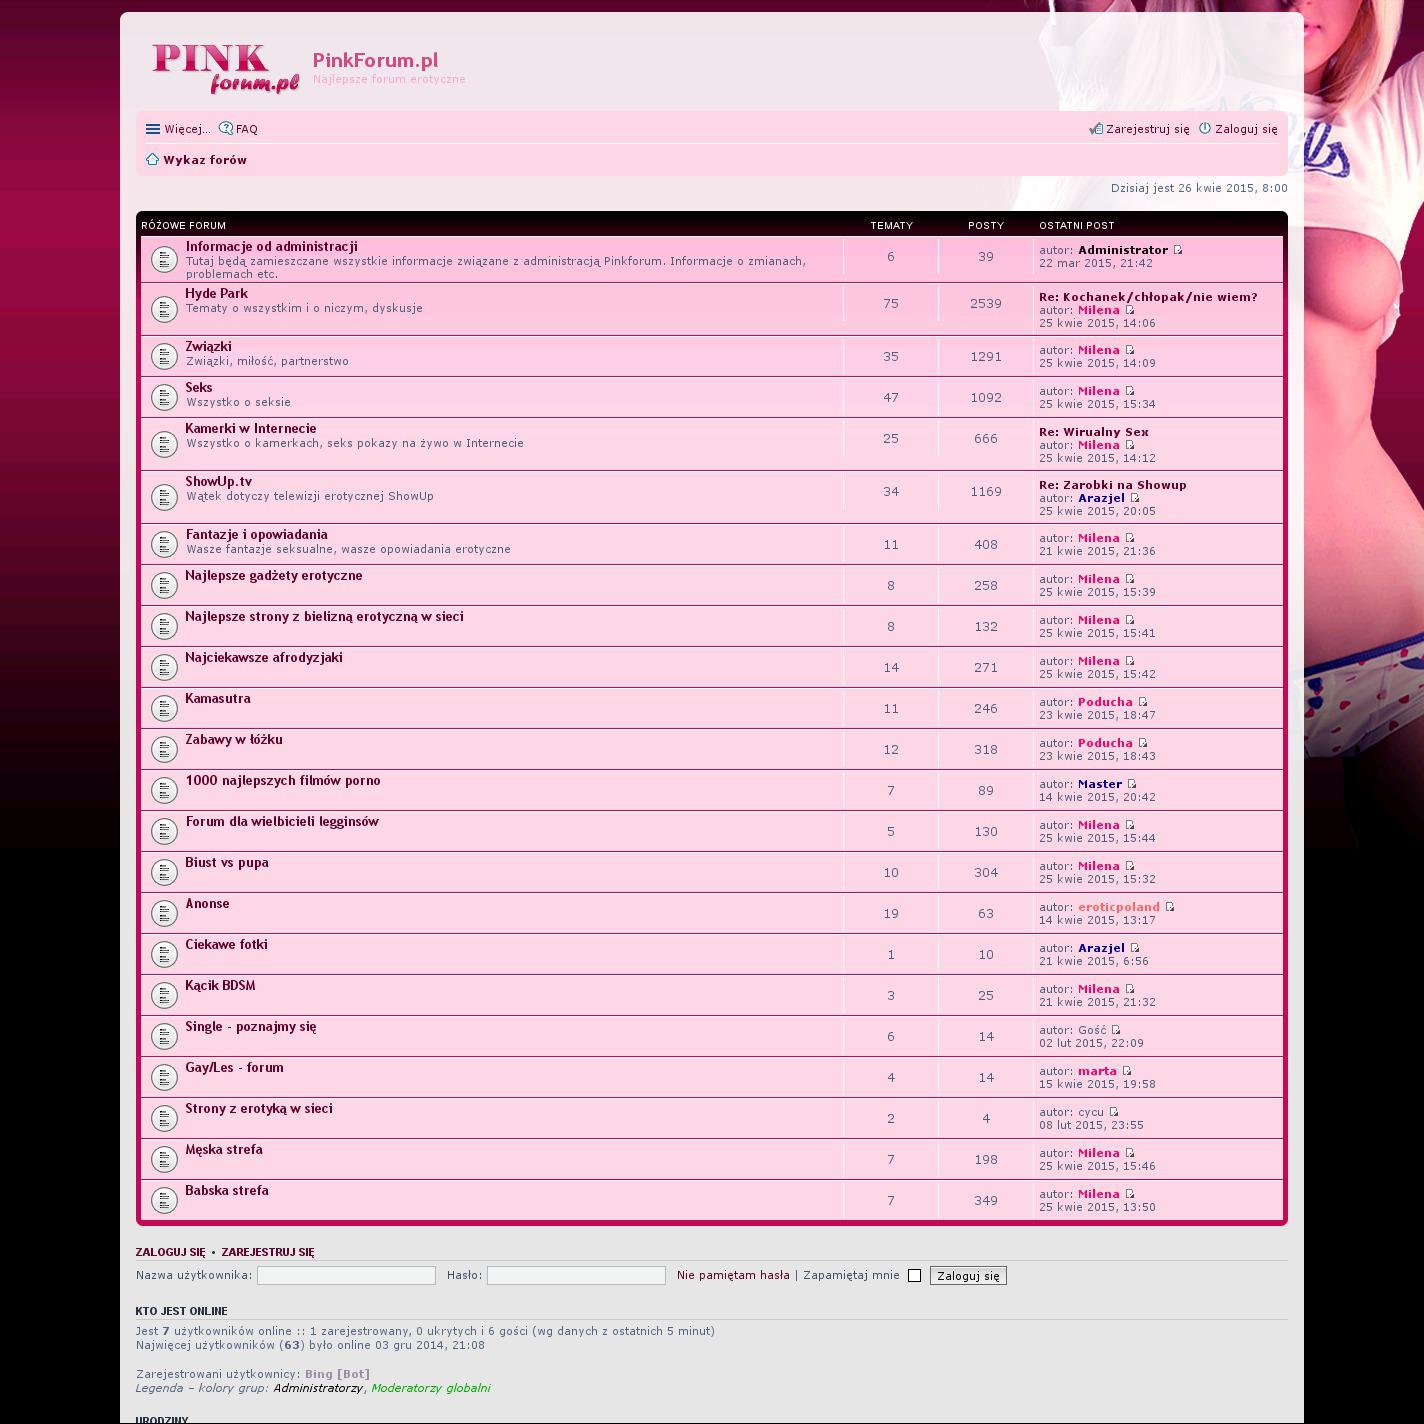Image resolution: width=1424 pixels, height=1424 pixels.
Task: View latest post icon in Ciekawe fotki row
Action: 1135,948
